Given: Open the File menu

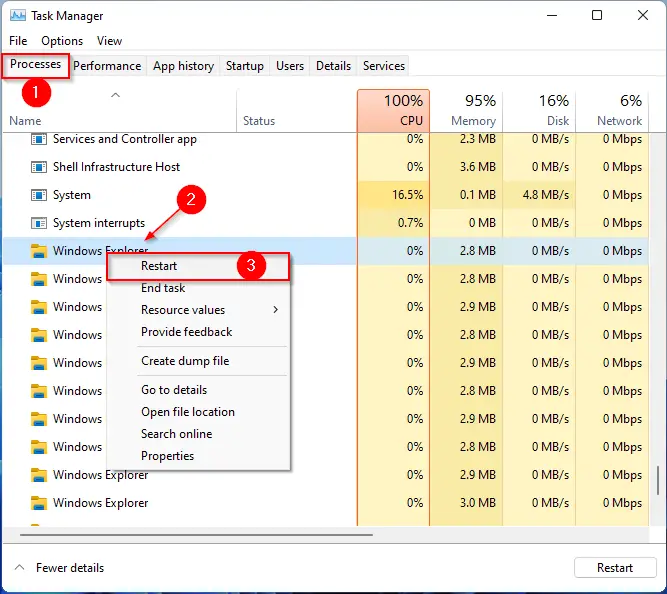Looking at the screenshot, I should tap(18, 41).
